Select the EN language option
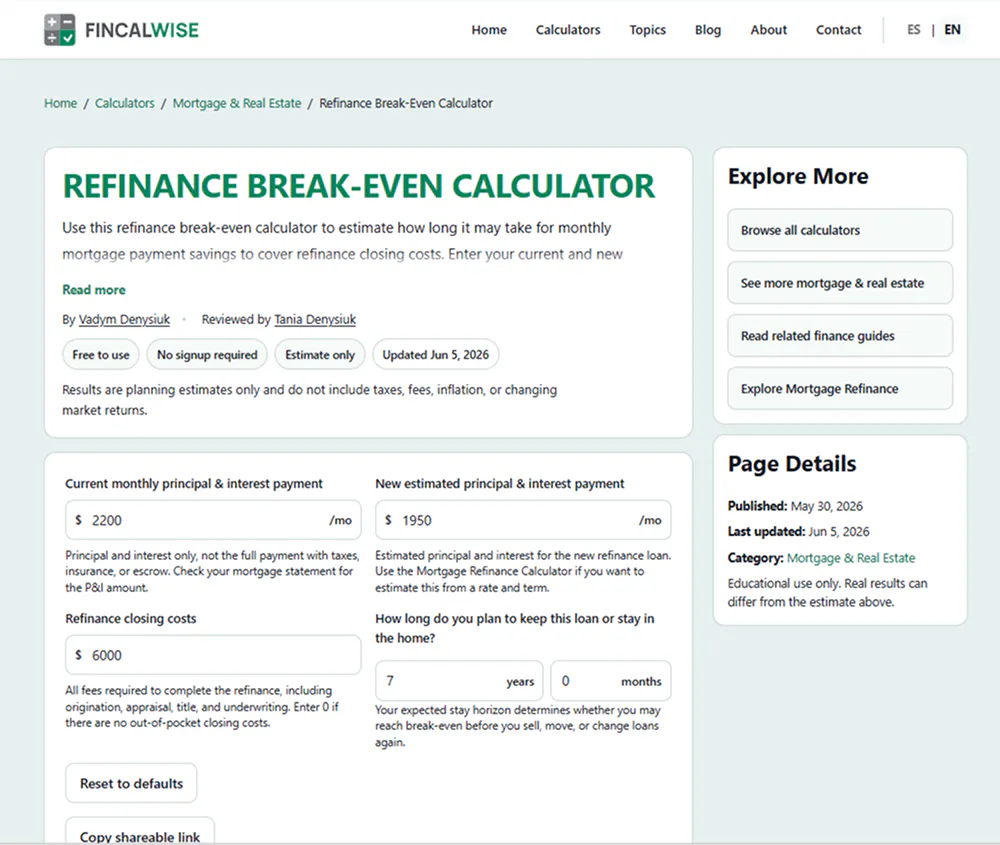The height and width of the screenshot is (845, 1000). (x=952, y=30)
